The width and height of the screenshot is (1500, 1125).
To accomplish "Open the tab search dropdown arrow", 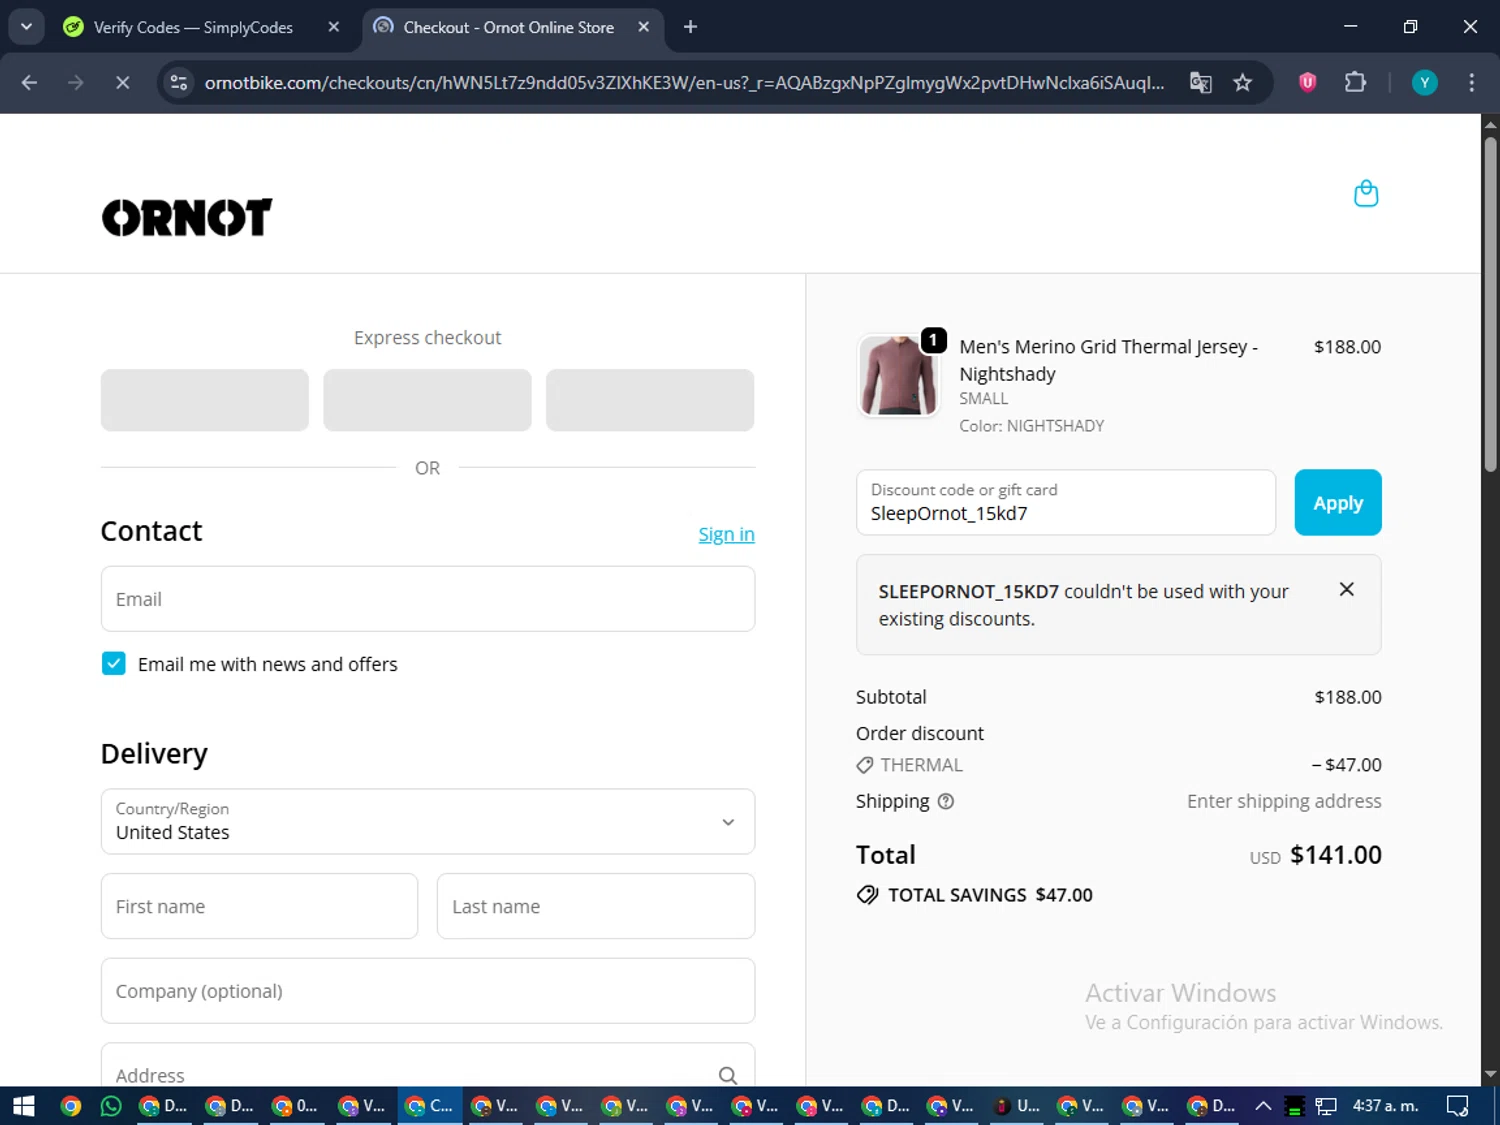I will click(26, 27).
